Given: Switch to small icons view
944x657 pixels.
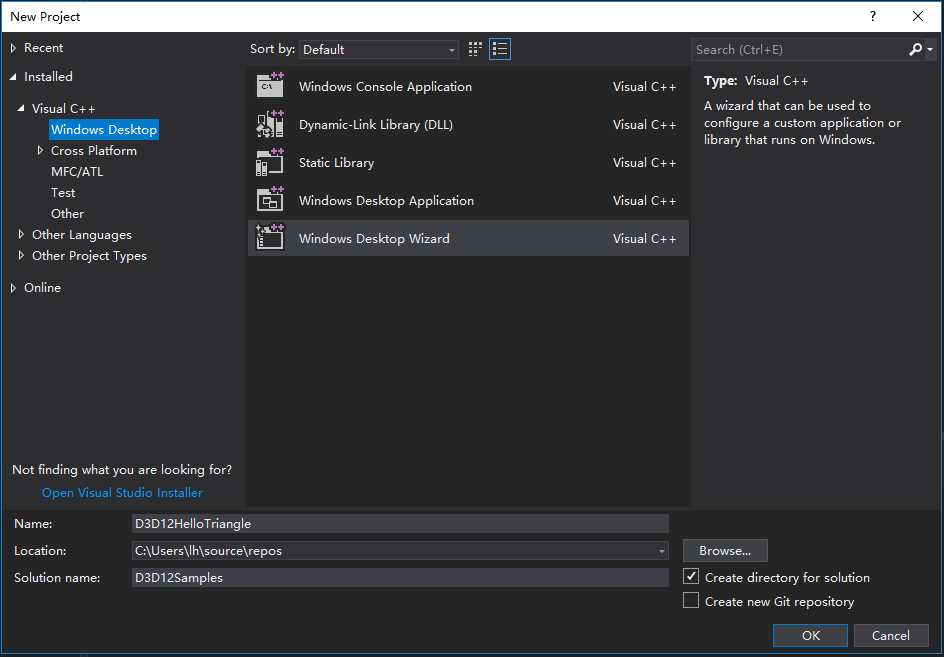Looking at the screenshot, I should click(475, 49).
